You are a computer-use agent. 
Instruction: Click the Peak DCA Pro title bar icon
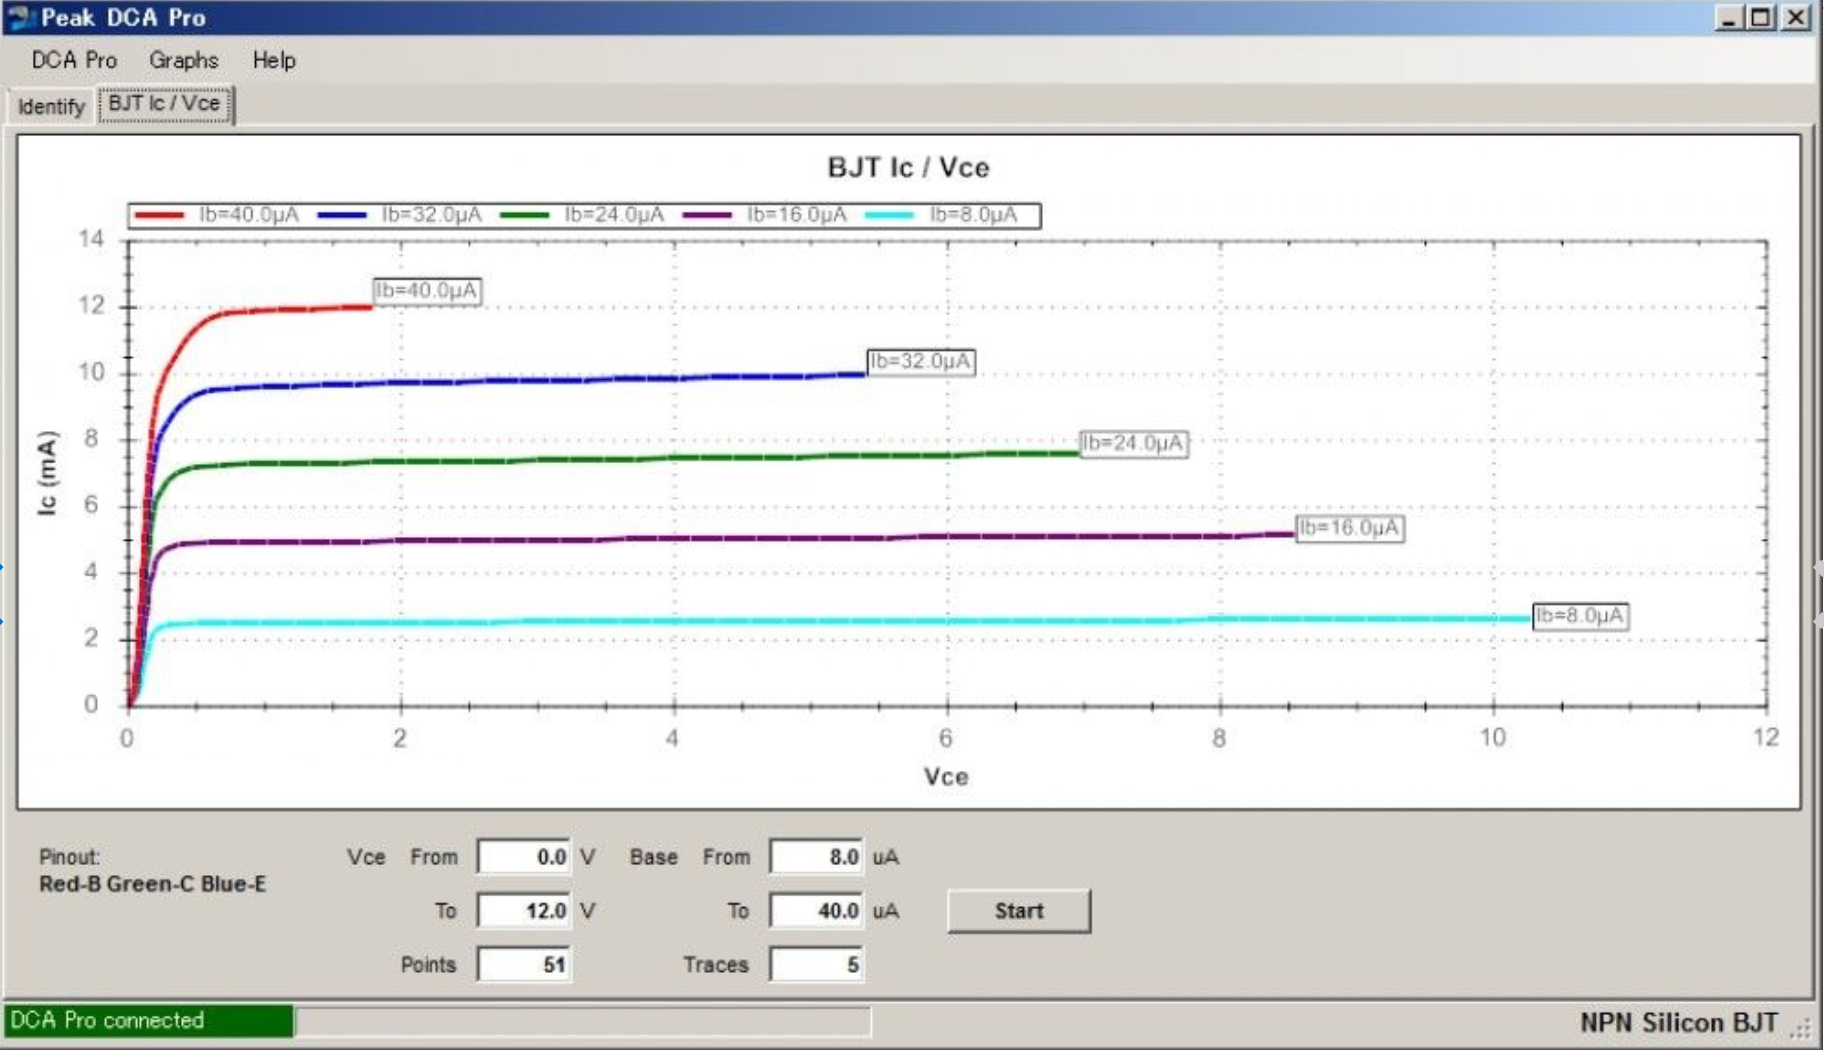point(20,17)
